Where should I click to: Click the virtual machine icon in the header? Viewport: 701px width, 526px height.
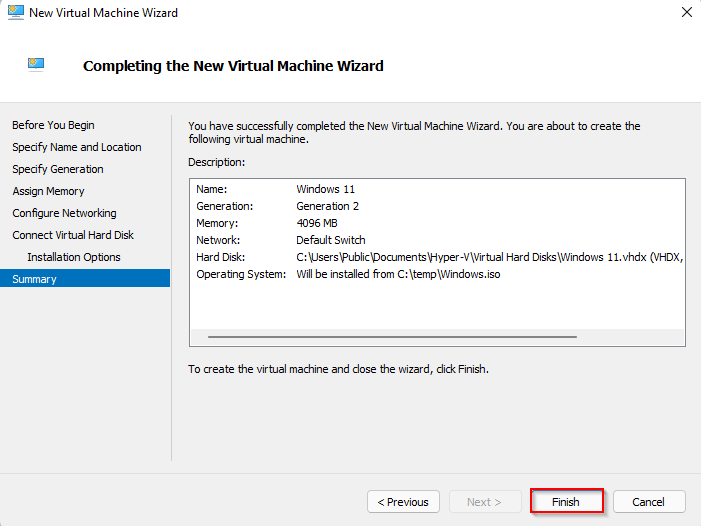(36, 64)
